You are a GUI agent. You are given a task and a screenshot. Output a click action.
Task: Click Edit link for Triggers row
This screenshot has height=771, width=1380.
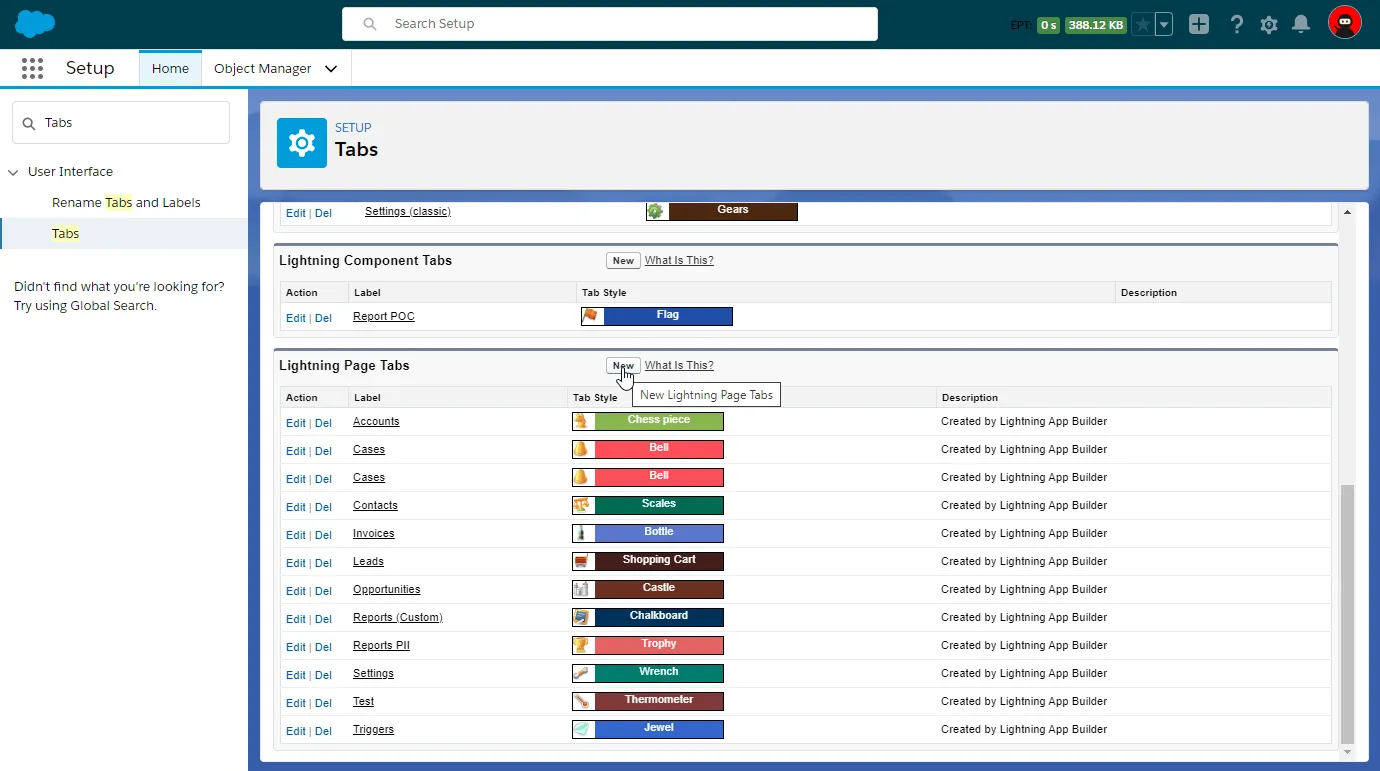click(x=295, y=731)
